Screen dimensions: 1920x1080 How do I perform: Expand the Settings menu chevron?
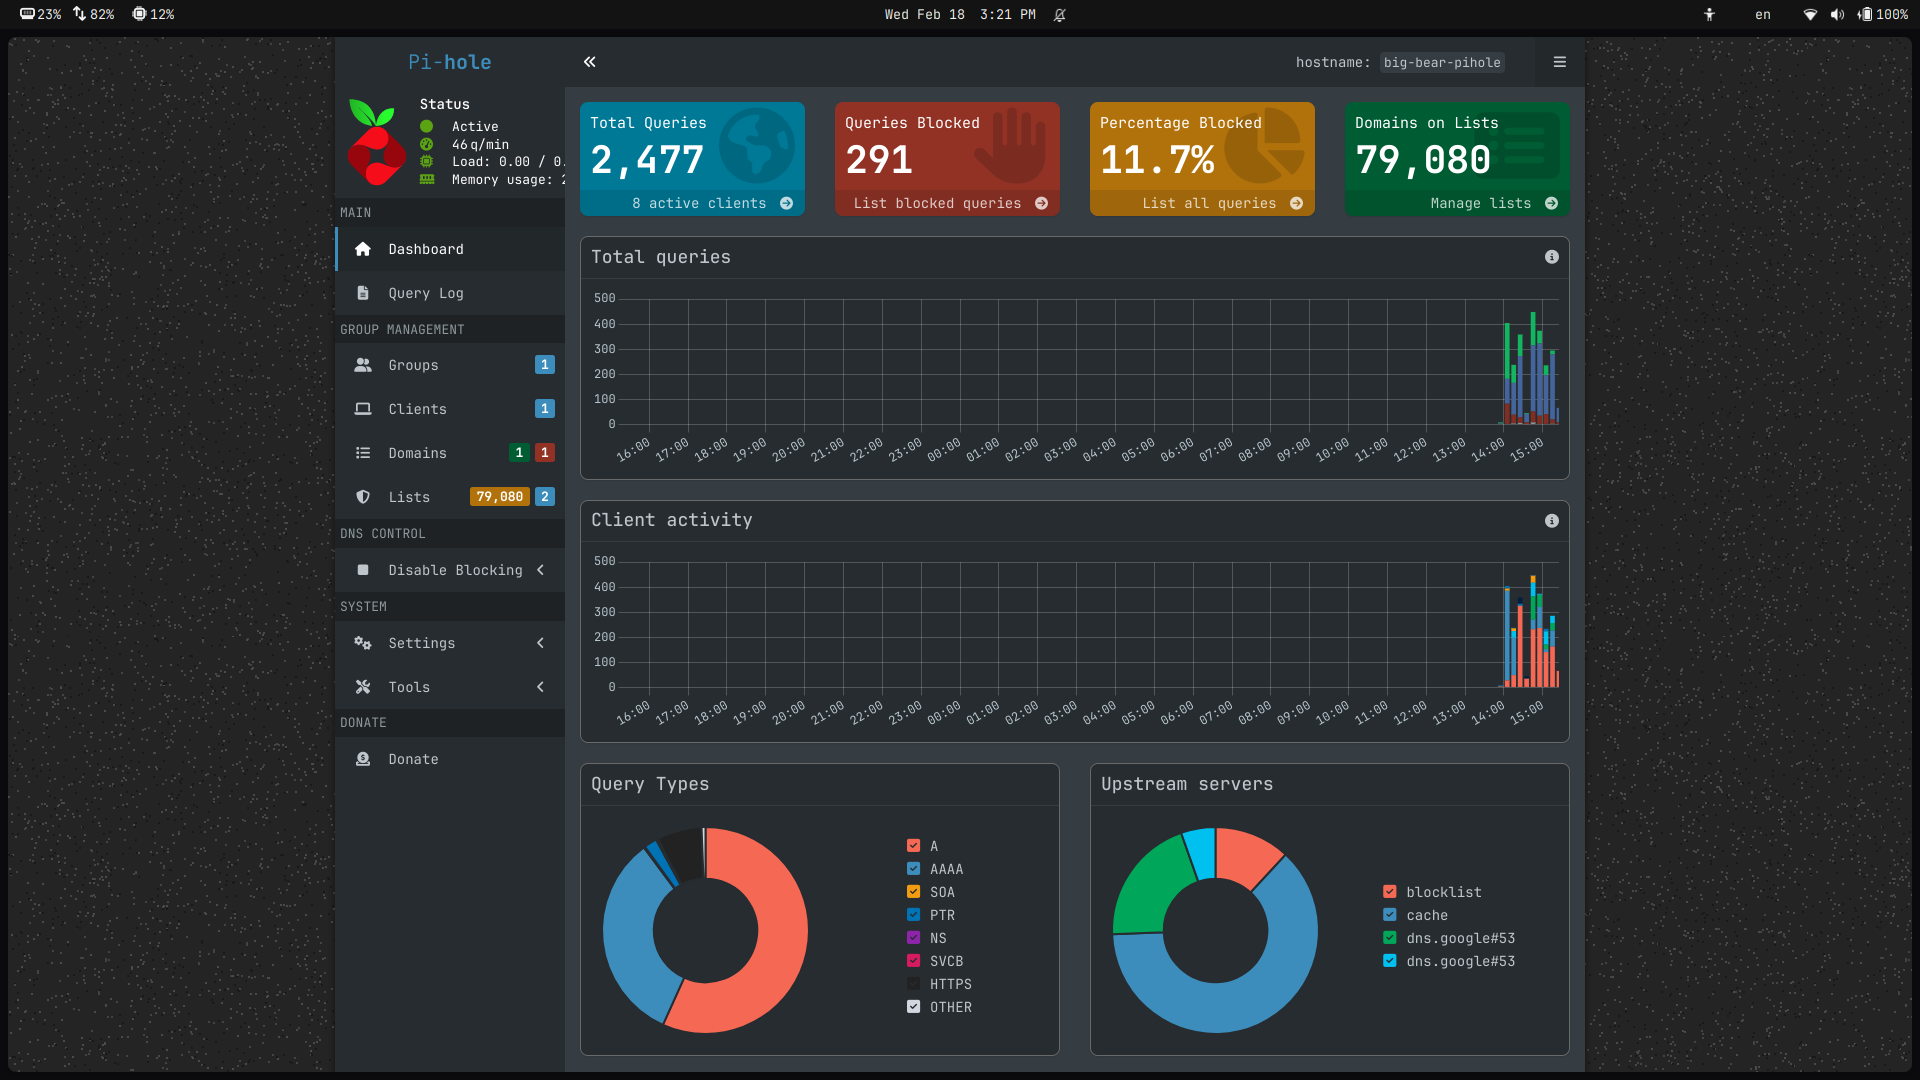tap(540, 643)
